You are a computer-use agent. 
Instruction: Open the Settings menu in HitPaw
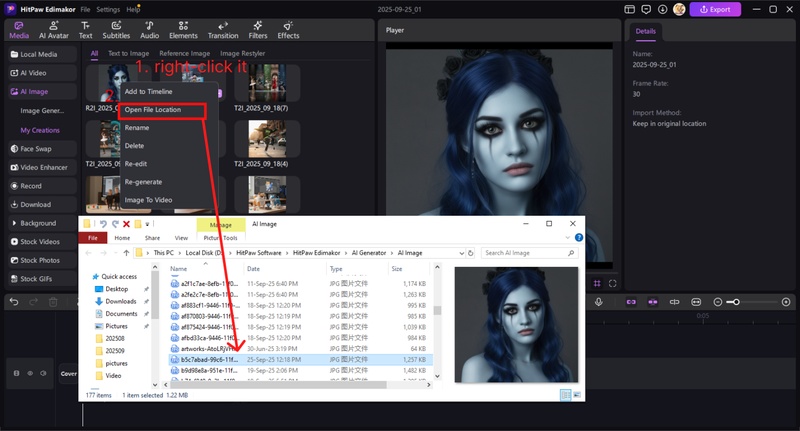pyautogui.click(x=108, y=9)
